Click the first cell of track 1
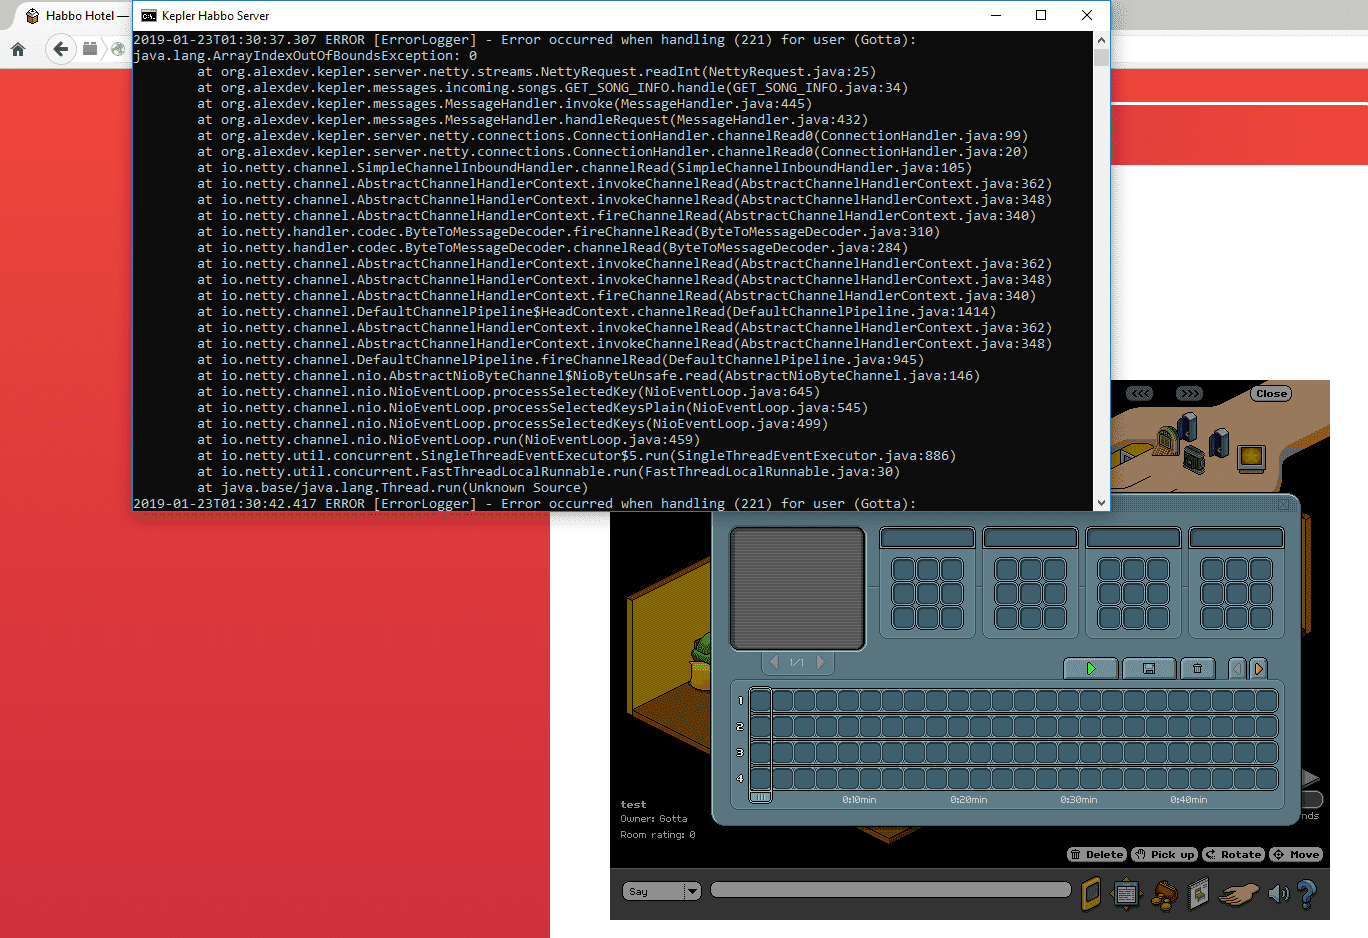This screenshot has height=938, width=1368. click(x=760, y=700)
